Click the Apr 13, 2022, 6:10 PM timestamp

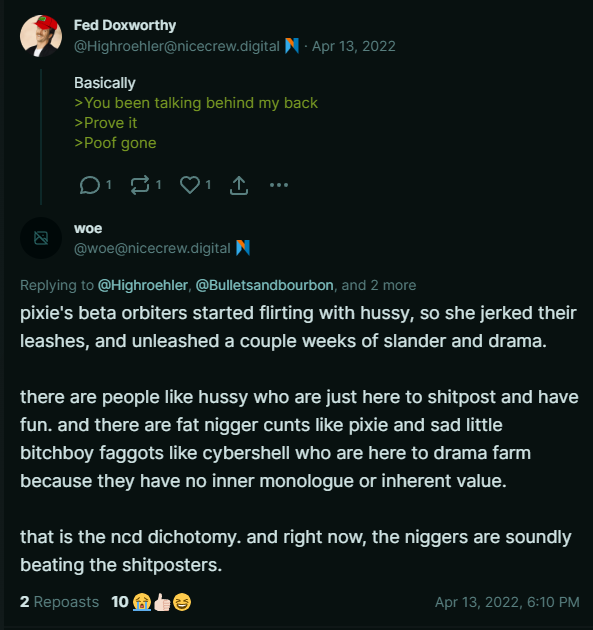507,602
